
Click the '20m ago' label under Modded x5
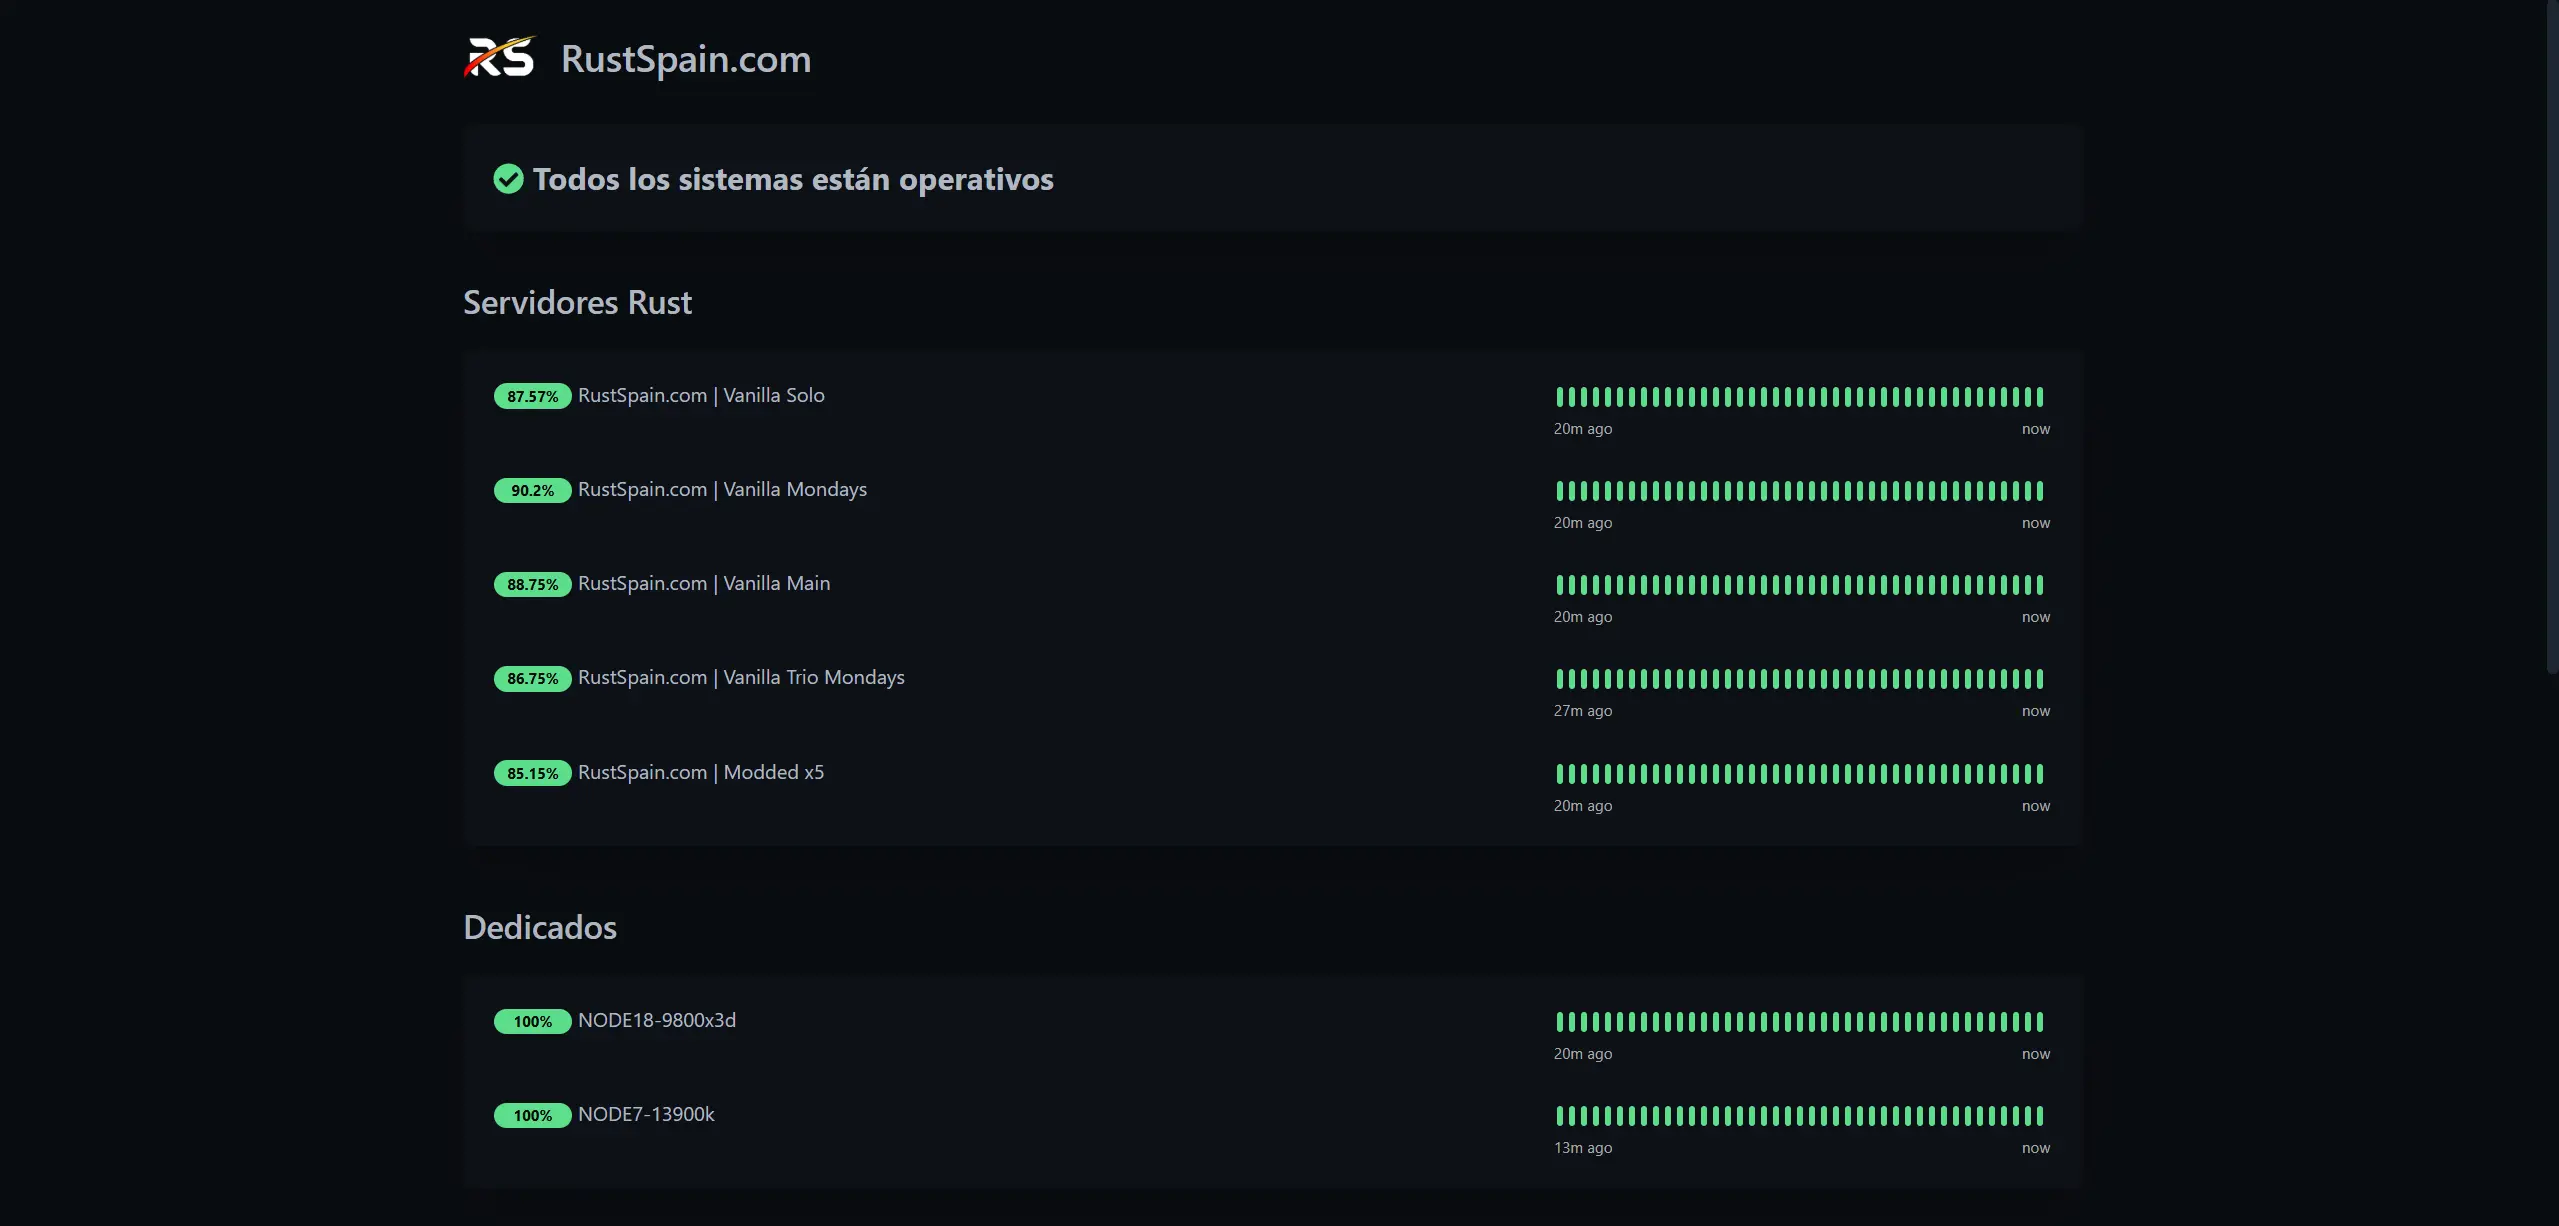[1583, 806]
